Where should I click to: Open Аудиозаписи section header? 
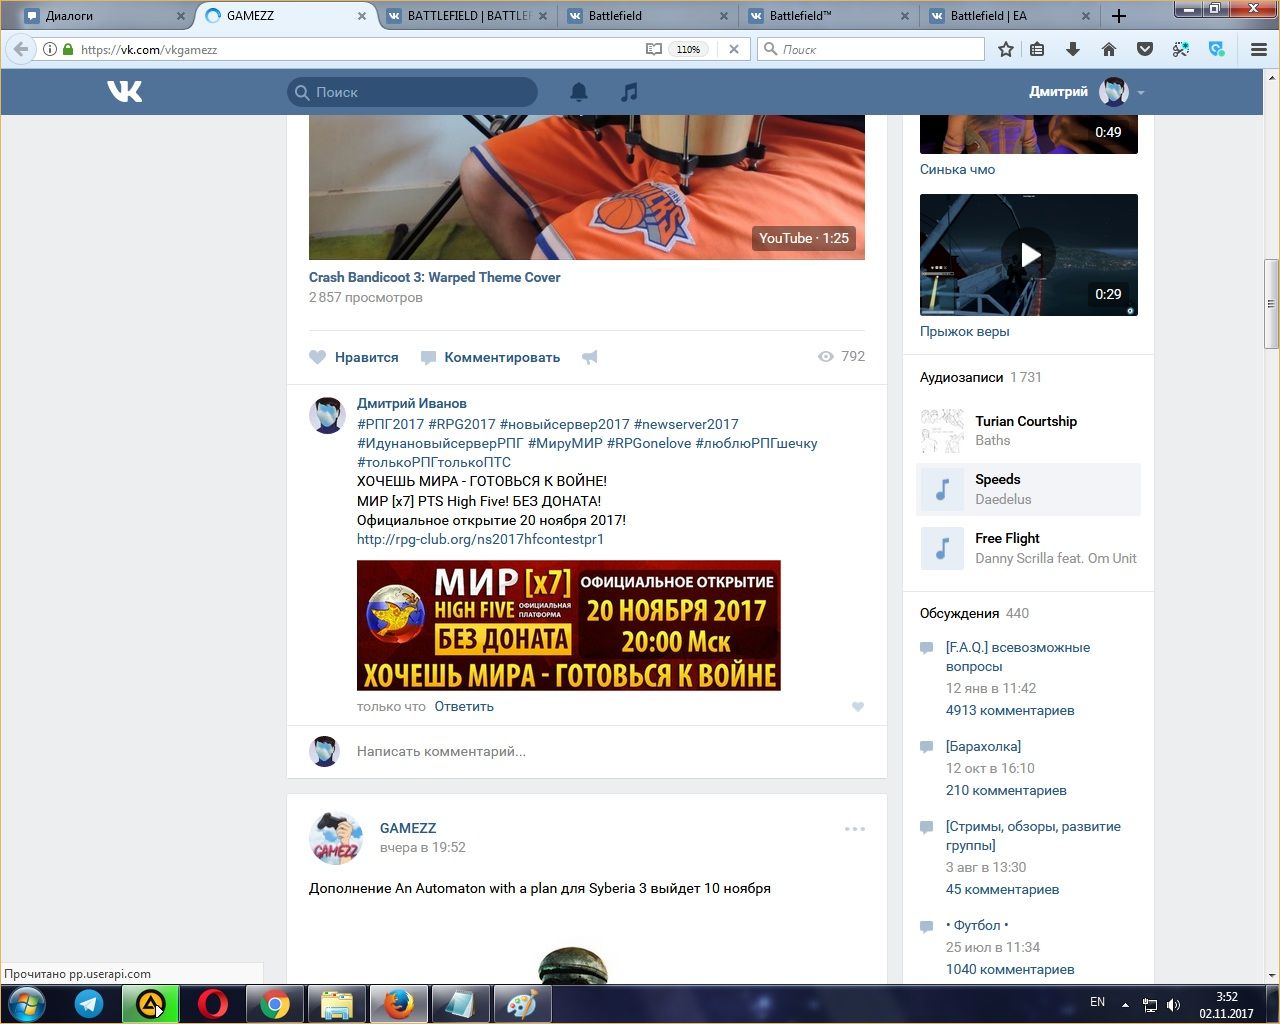tap(961, 377)
